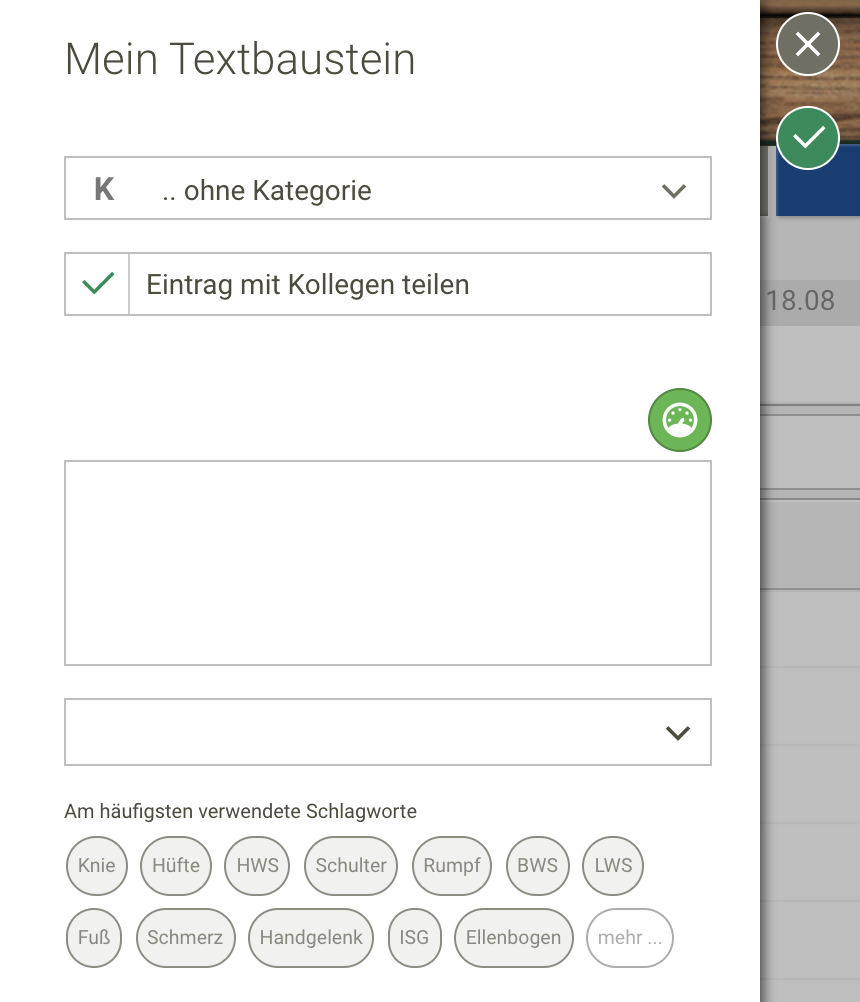Pick the 'LWS' tag
Viewport: 860px width, 1002px height.
coord(612,866)
